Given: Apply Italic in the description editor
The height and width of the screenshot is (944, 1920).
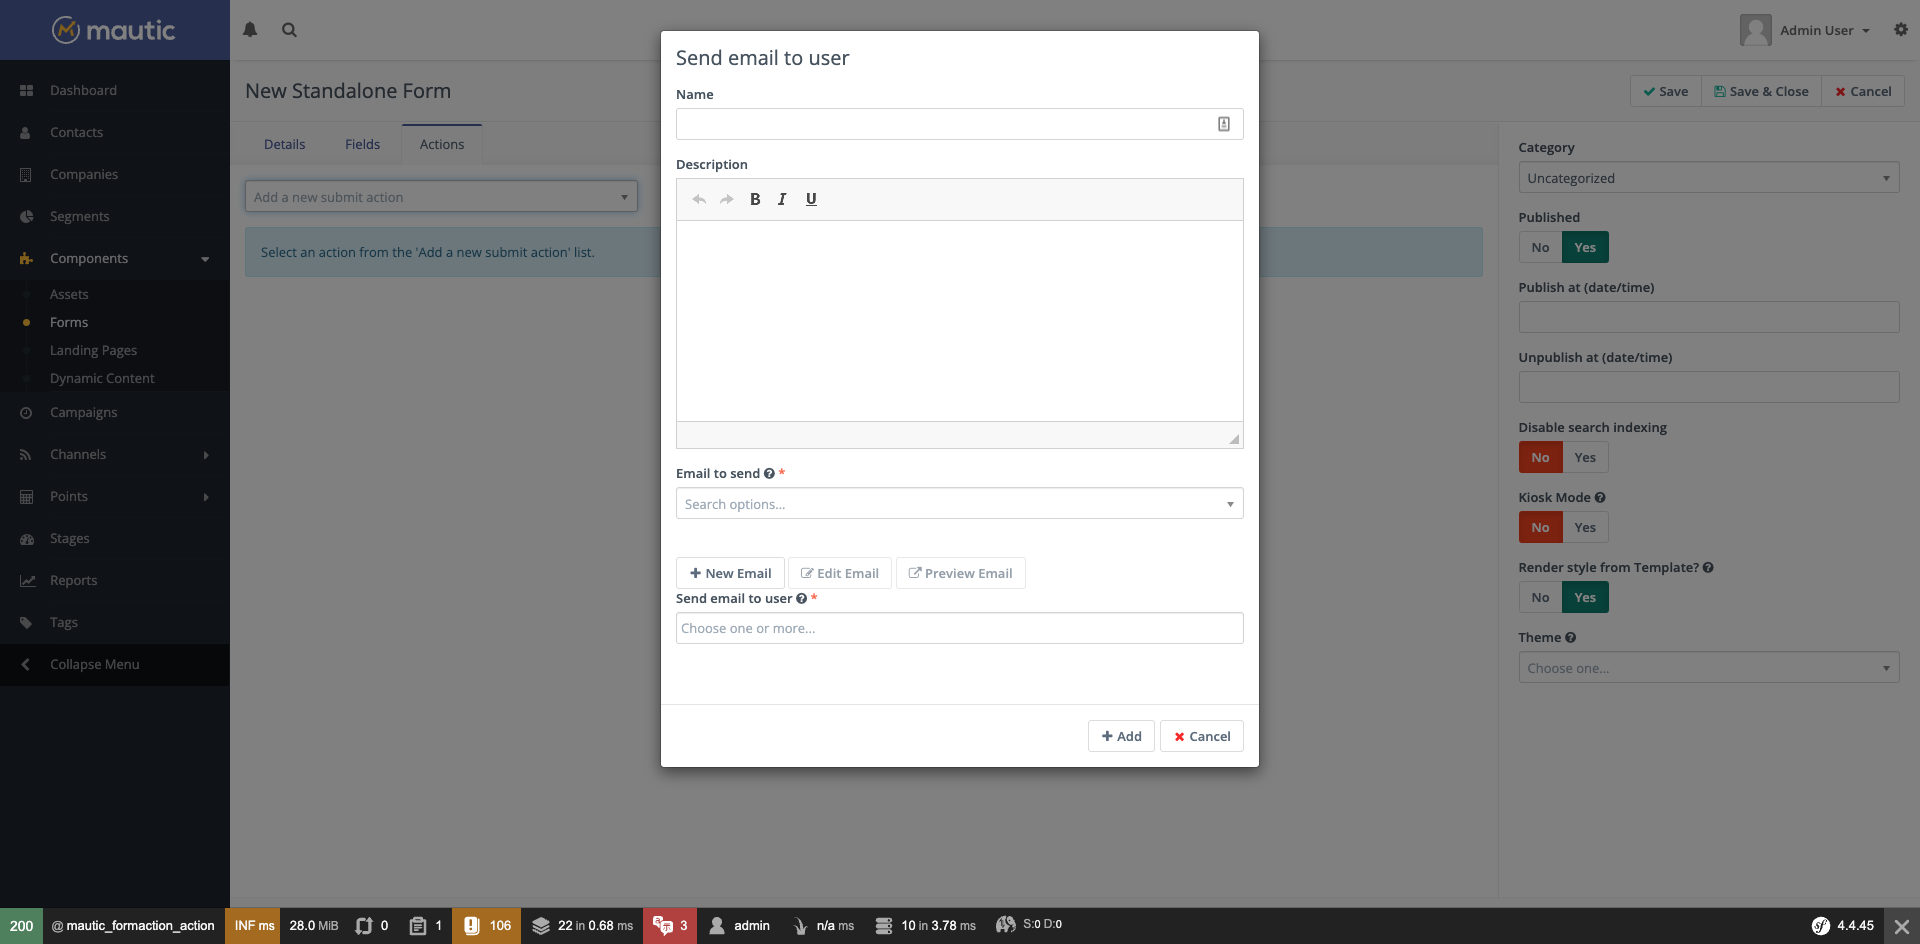Looking at the screenshot, I should click(783, 199).
